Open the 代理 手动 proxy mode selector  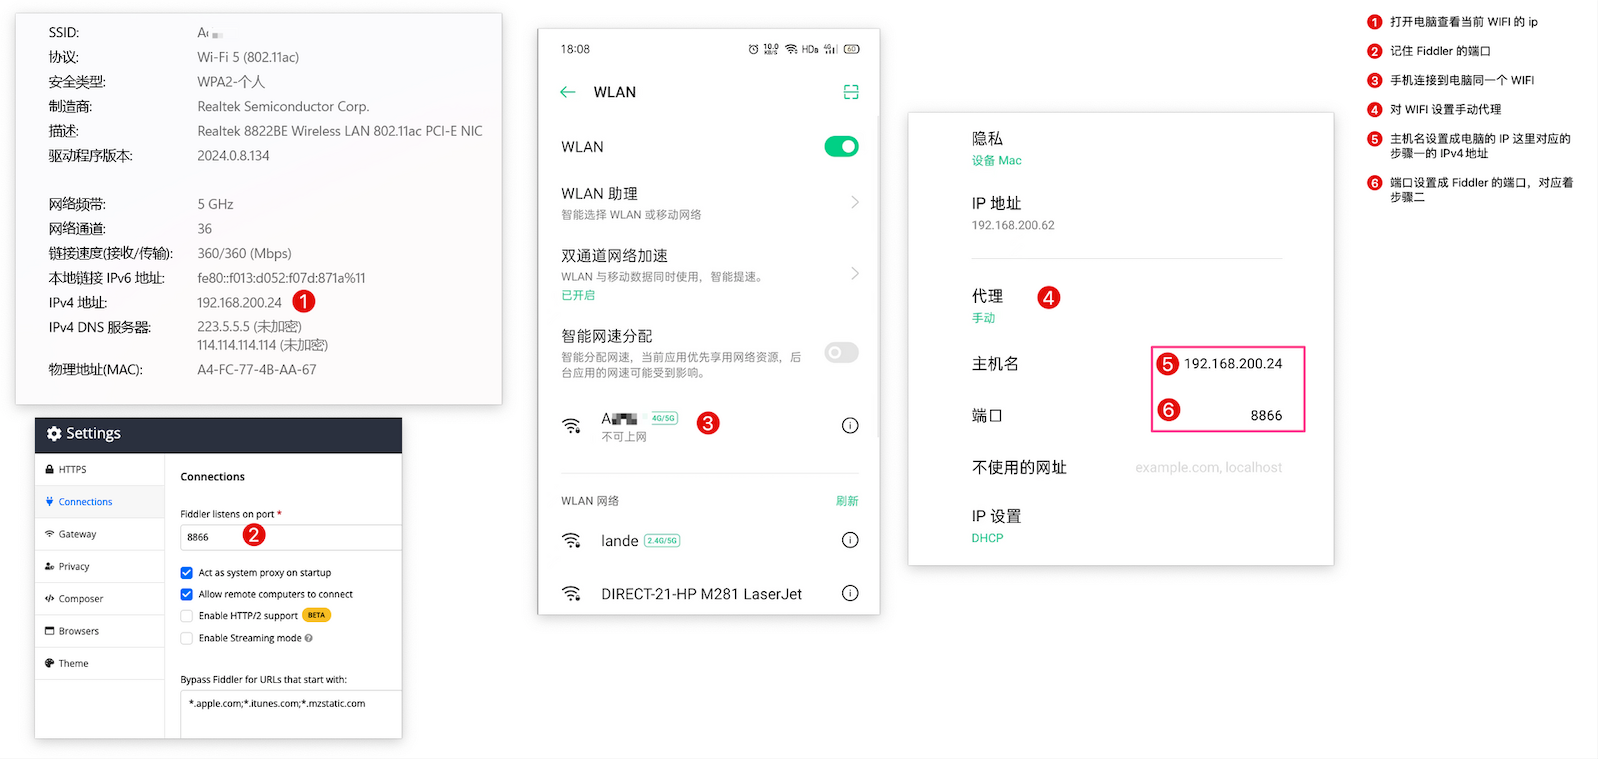click(1127, 306)
